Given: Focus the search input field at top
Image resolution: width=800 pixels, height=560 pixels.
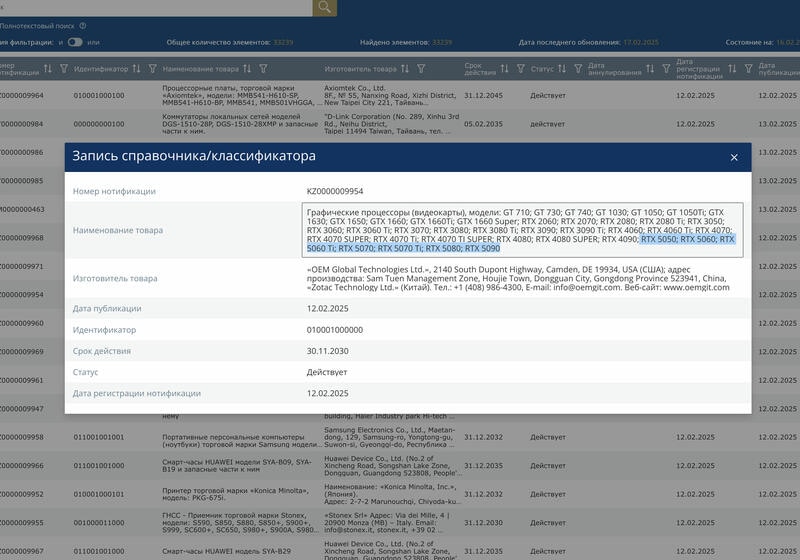Looking at the screenshot, I should pos(156,7).
